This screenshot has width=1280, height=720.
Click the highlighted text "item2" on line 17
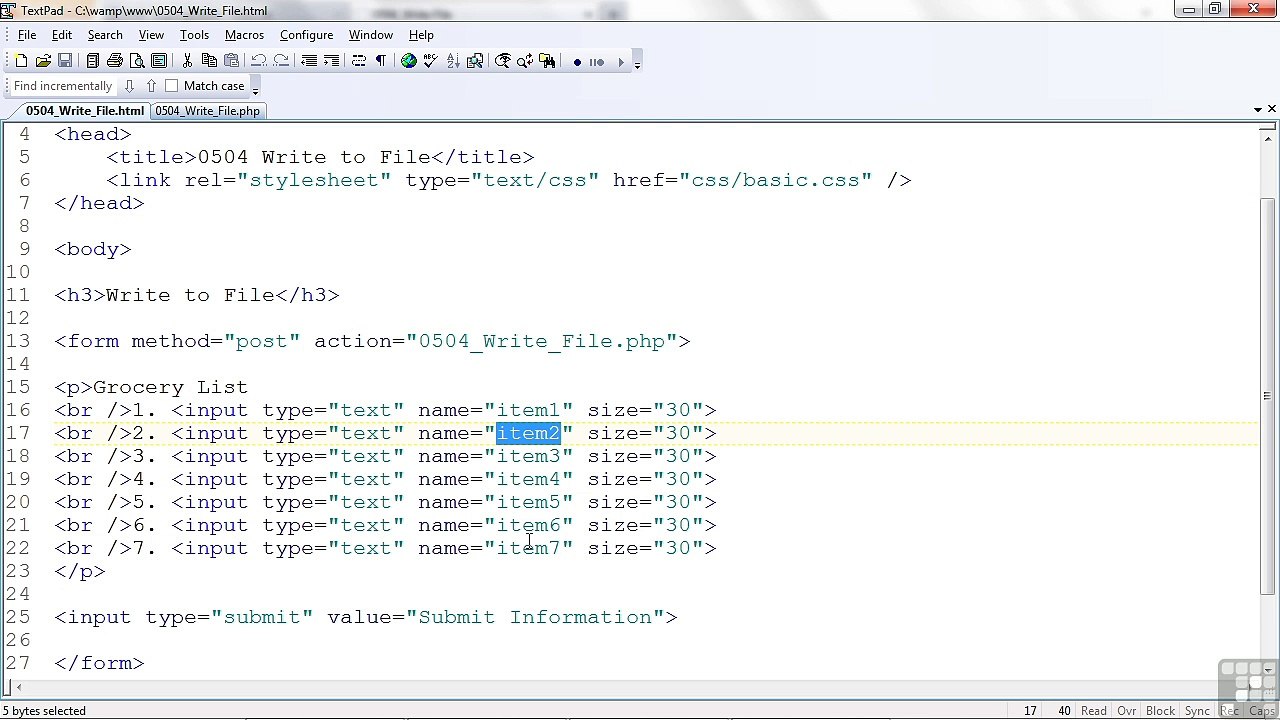[x=528, y=433]
